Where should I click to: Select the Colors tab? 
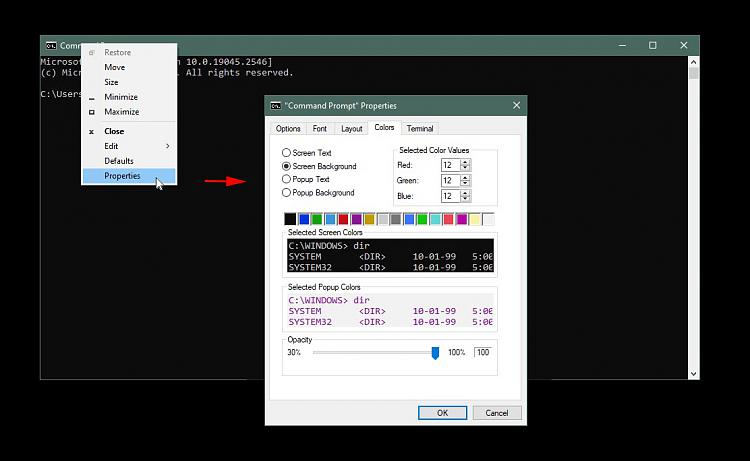pyautogui.click(x=384, y=128)
